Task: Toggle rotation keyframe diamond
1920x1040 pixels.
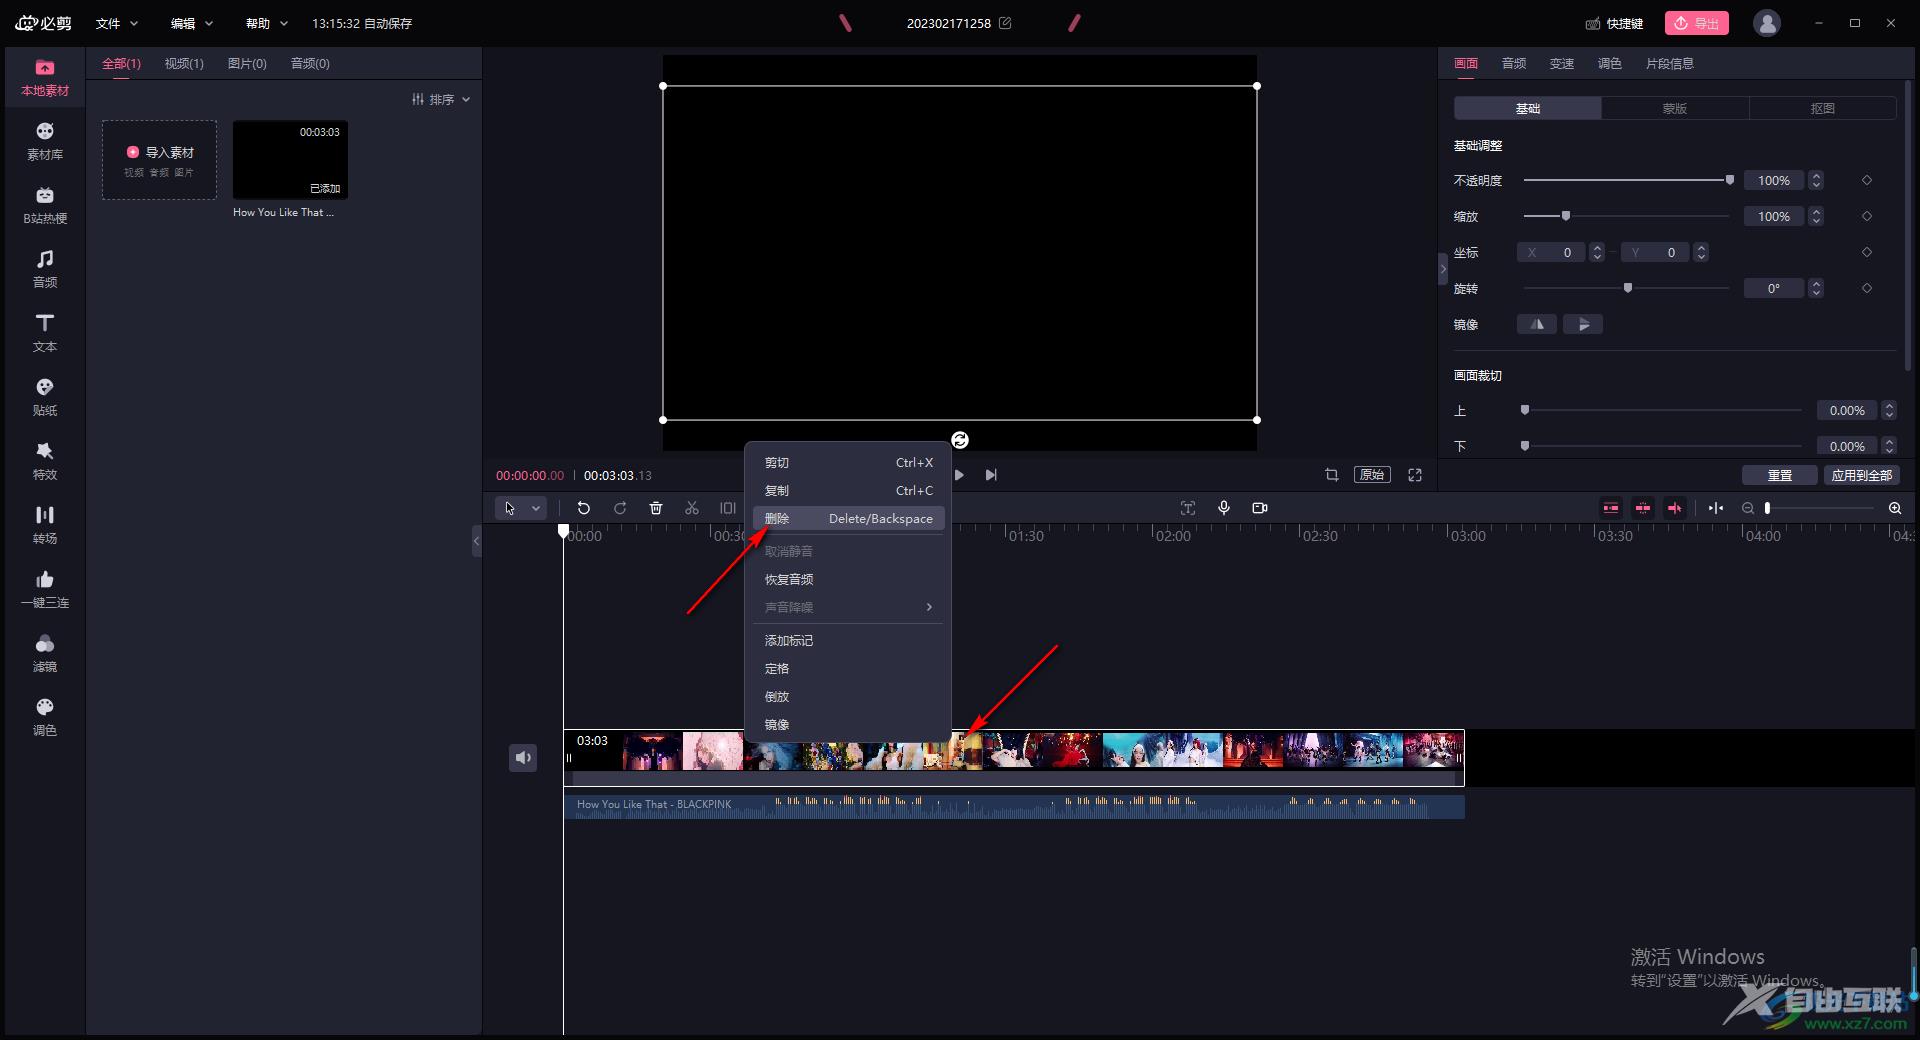Action: click(x=1867, y=288)
